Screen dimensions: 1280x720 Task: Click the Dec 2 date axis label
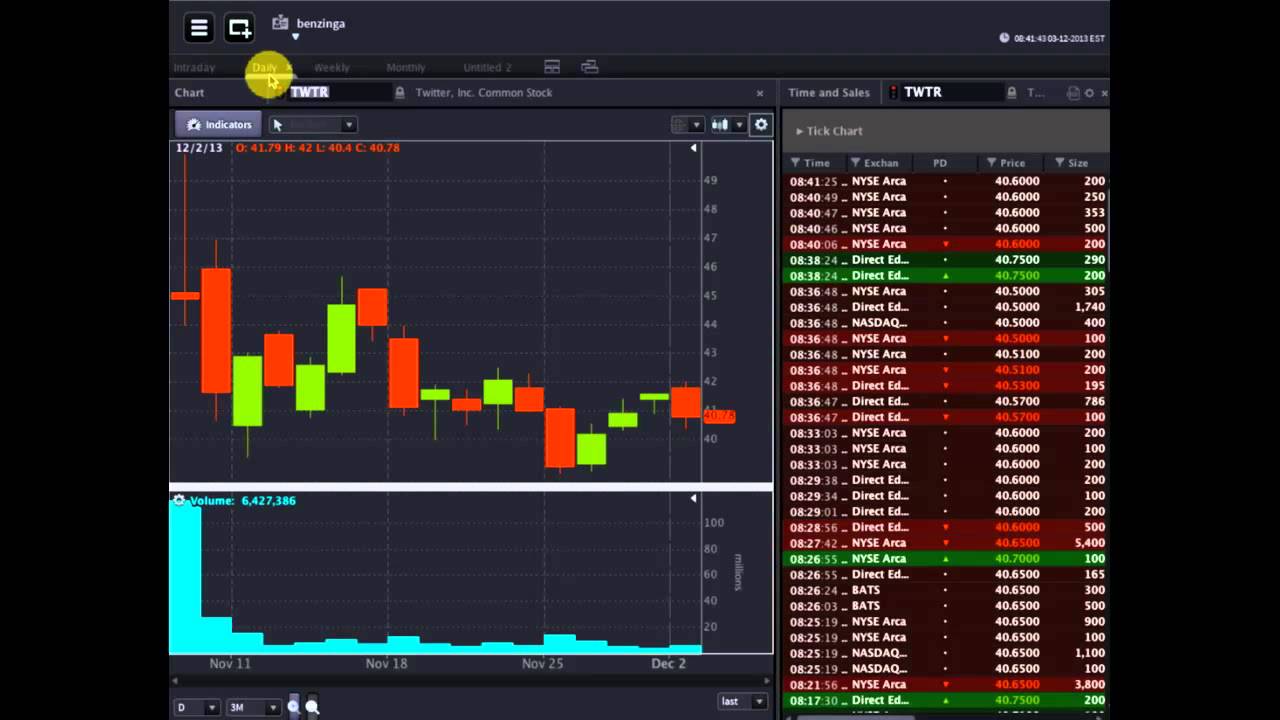click(x=668, y=663)
